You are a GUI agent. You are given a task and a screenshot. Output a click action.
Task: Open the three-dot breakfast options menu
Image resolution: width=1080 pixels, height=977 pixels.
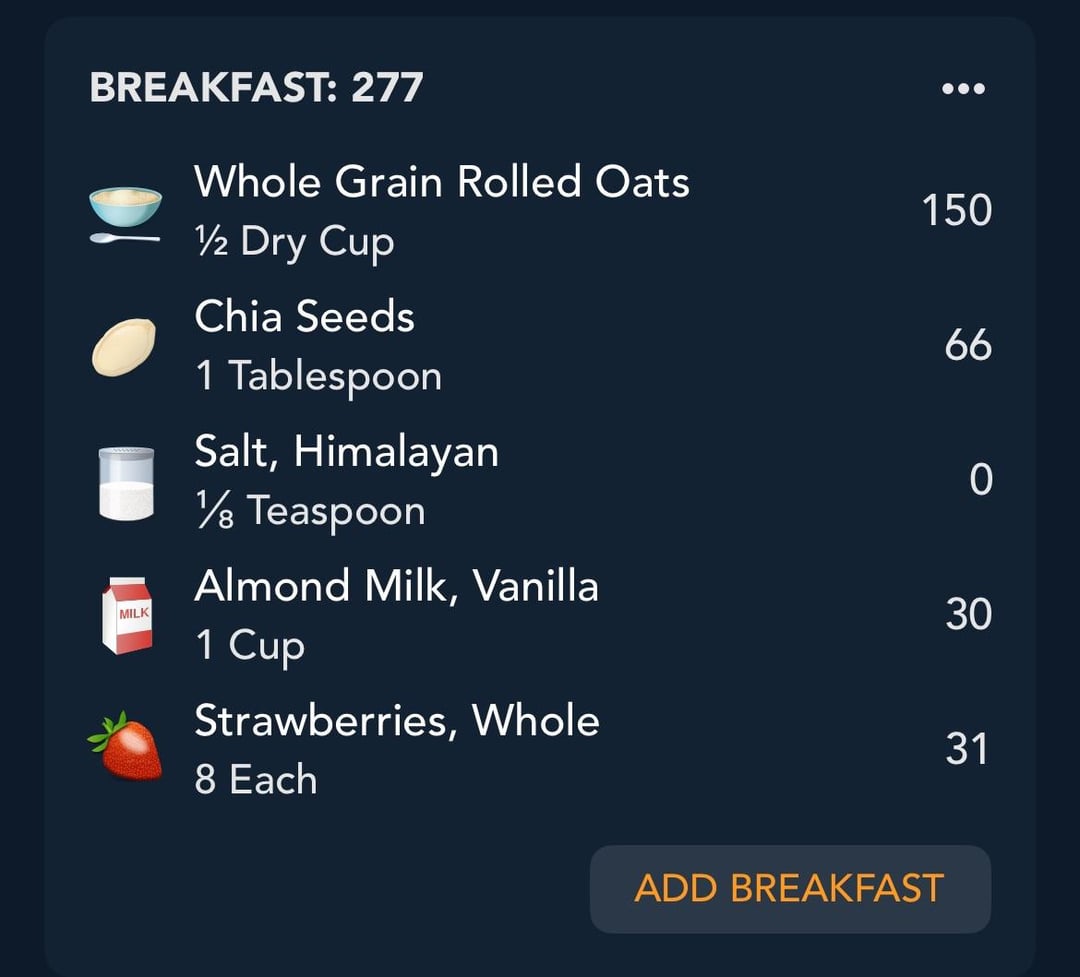point(964,88)
